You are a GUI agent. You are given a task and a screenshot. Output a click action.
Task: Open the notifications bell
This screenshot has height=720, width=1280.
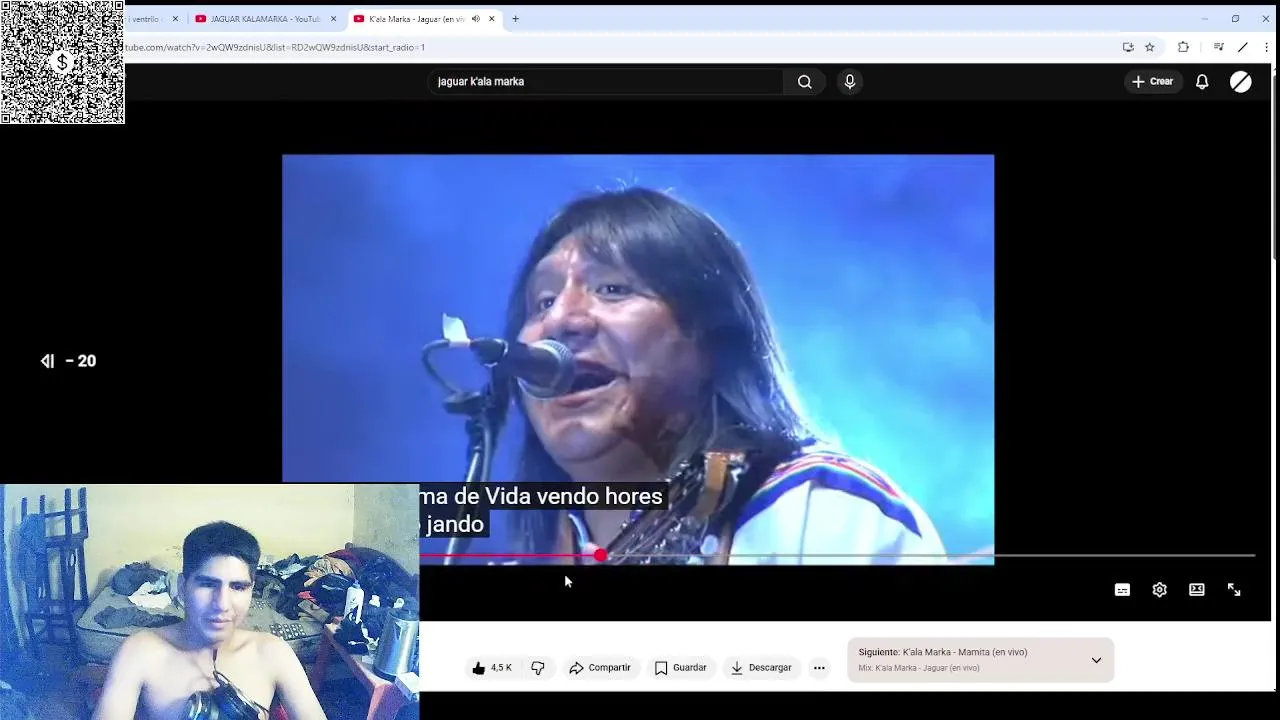click(x=1202, y=82)
